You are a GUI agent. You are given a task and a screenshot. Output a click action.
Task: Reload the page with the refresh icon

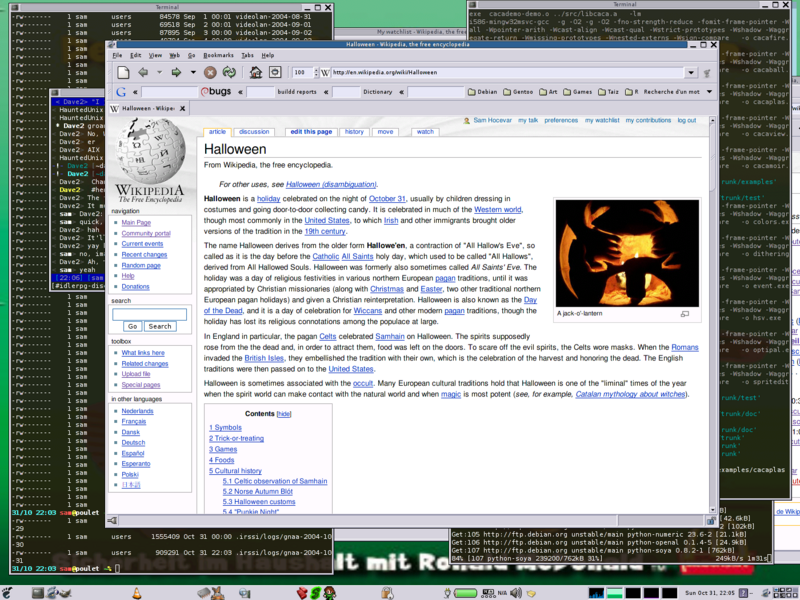coord(229,73)
